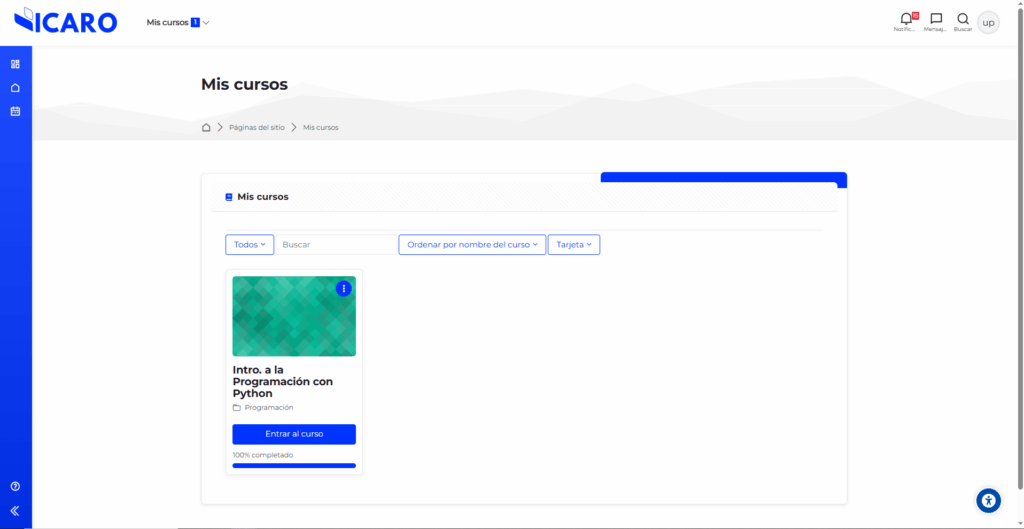
Task: Open Mis cursos menu in top navigation
Action: tap(178, 22)
